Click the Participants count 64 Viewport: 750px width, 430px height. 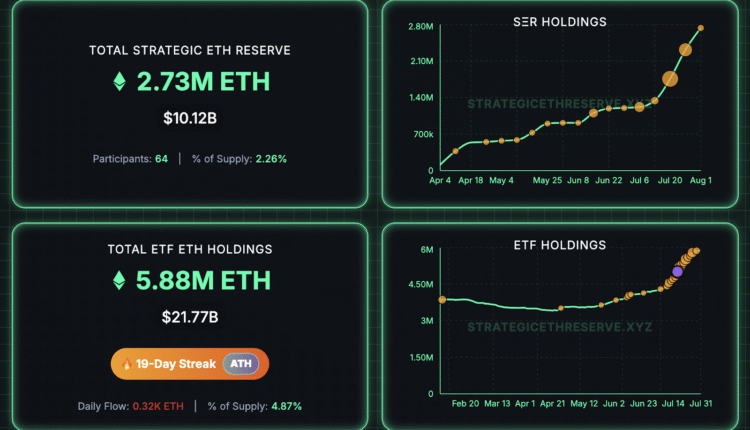[x=161, y=158]
